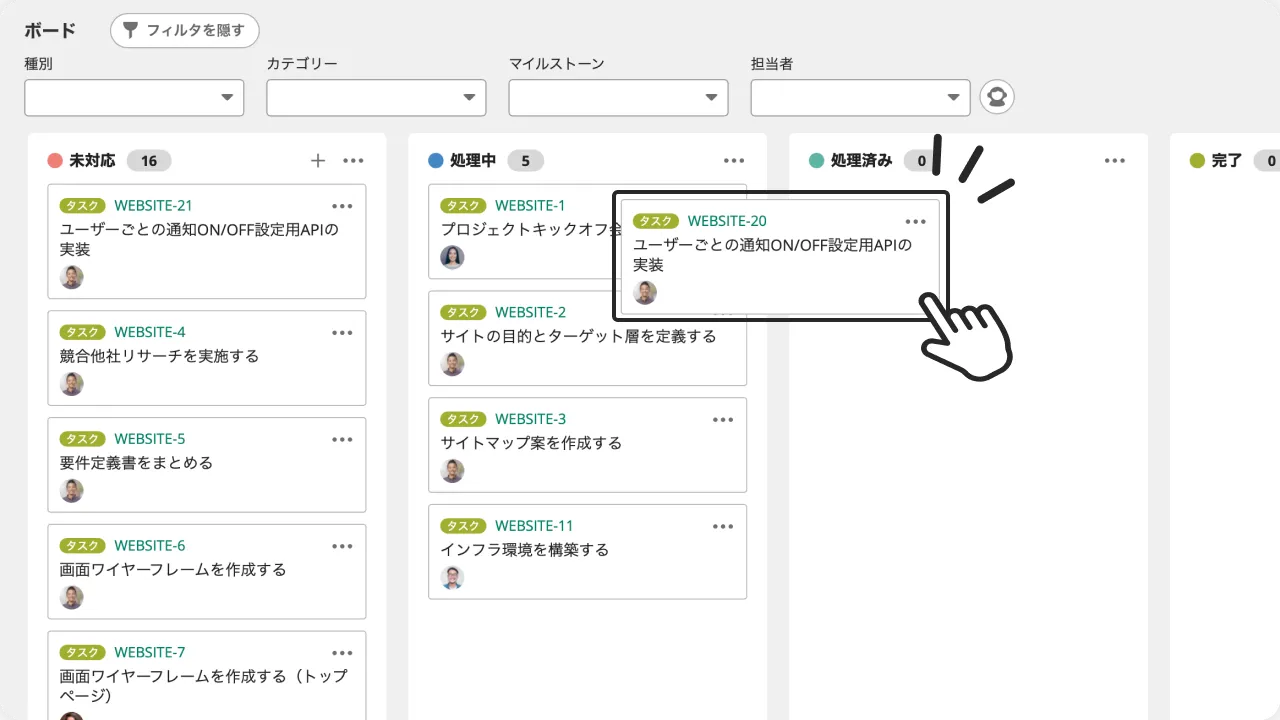1280x720 pixels.
Task: Click the フィルタを隠す filter button
Action: click(x=185, y=30)
